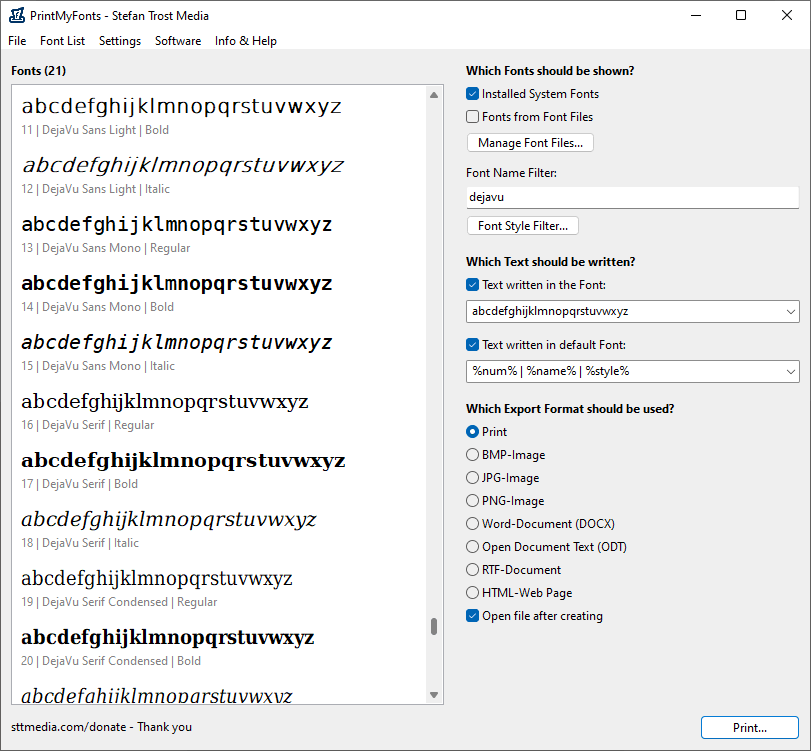This screenshot has height=751, width=811.
Task: Open the Font List menu
Action: click(x=62, y=41)
